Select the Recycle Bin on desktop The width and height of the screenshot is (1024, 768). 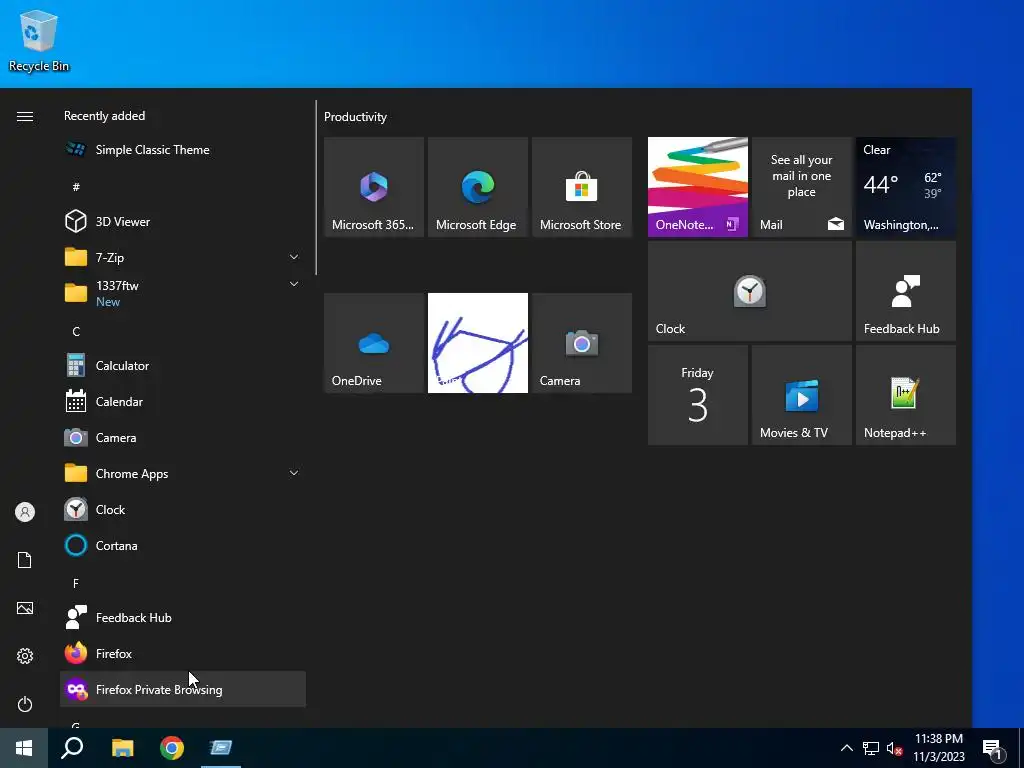click(39, 41)
